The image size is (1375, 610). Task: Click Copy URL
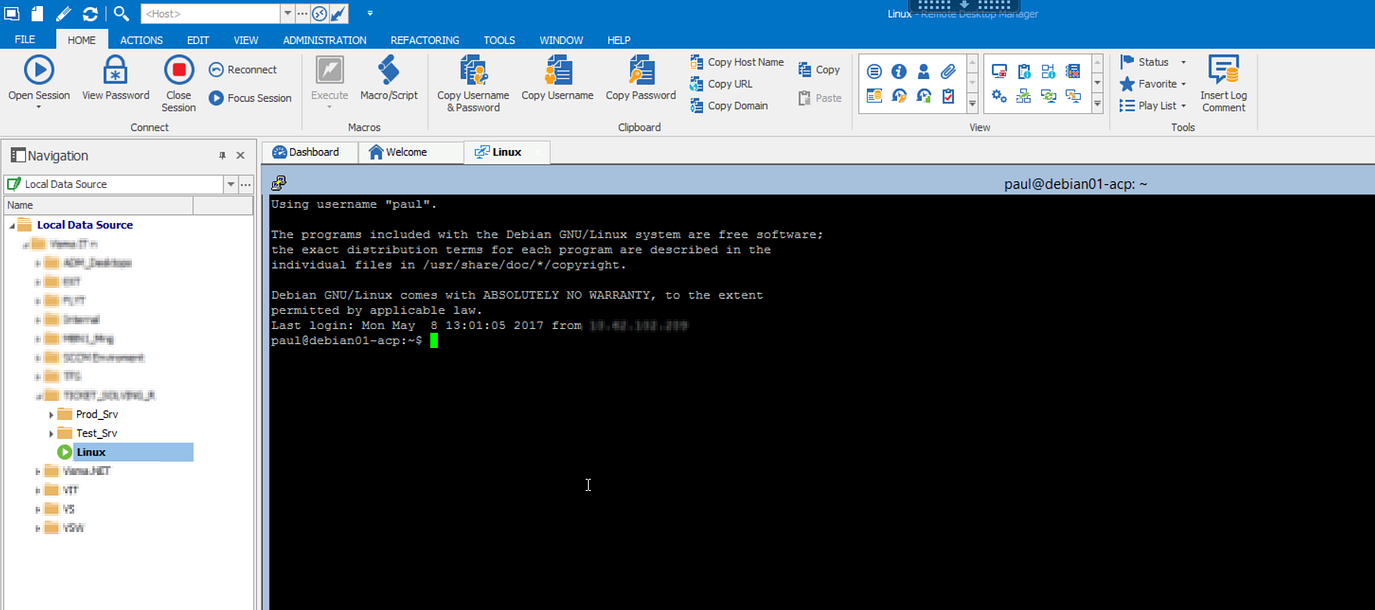pos(721,84)
